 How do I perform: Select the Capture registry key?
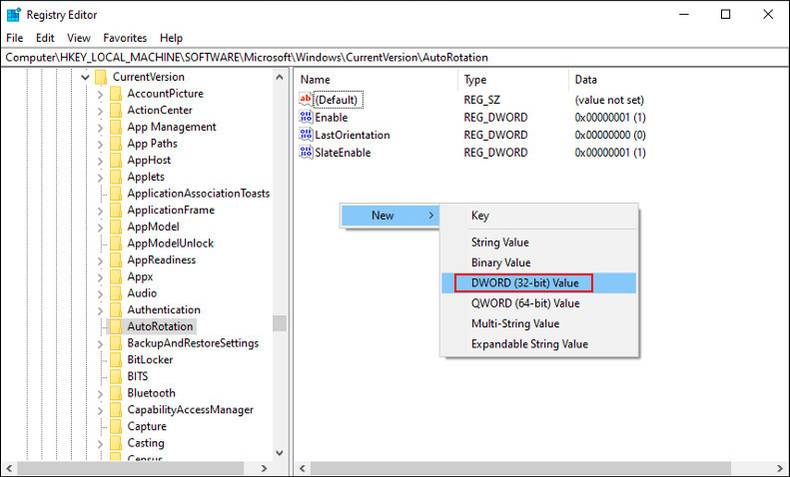147,426
